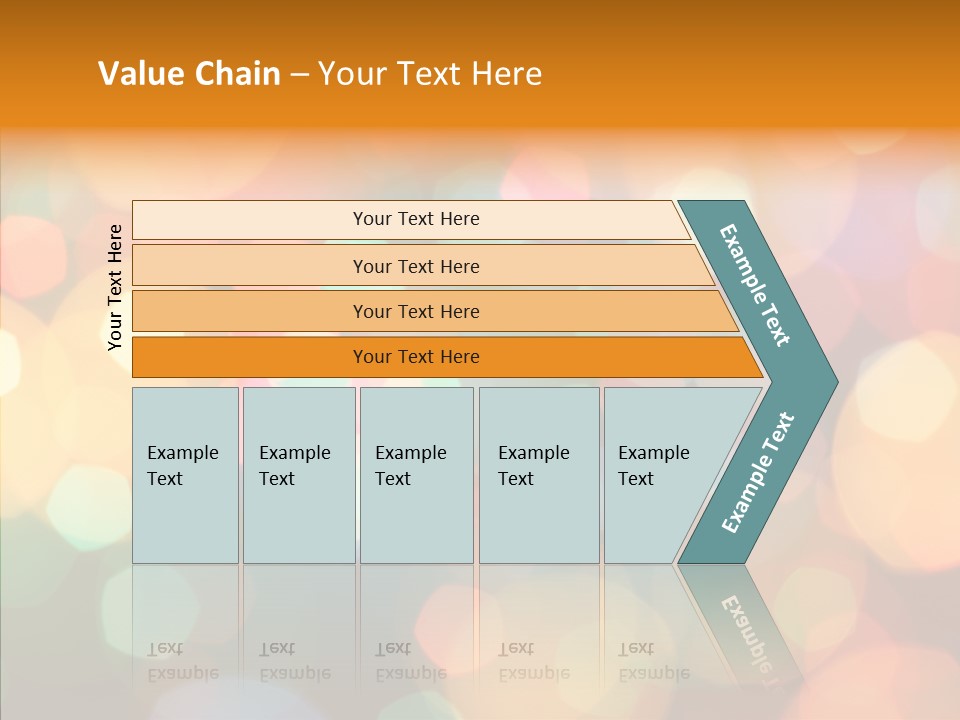Select the third 'Example Text' box
960x720 pixels.
416,475
